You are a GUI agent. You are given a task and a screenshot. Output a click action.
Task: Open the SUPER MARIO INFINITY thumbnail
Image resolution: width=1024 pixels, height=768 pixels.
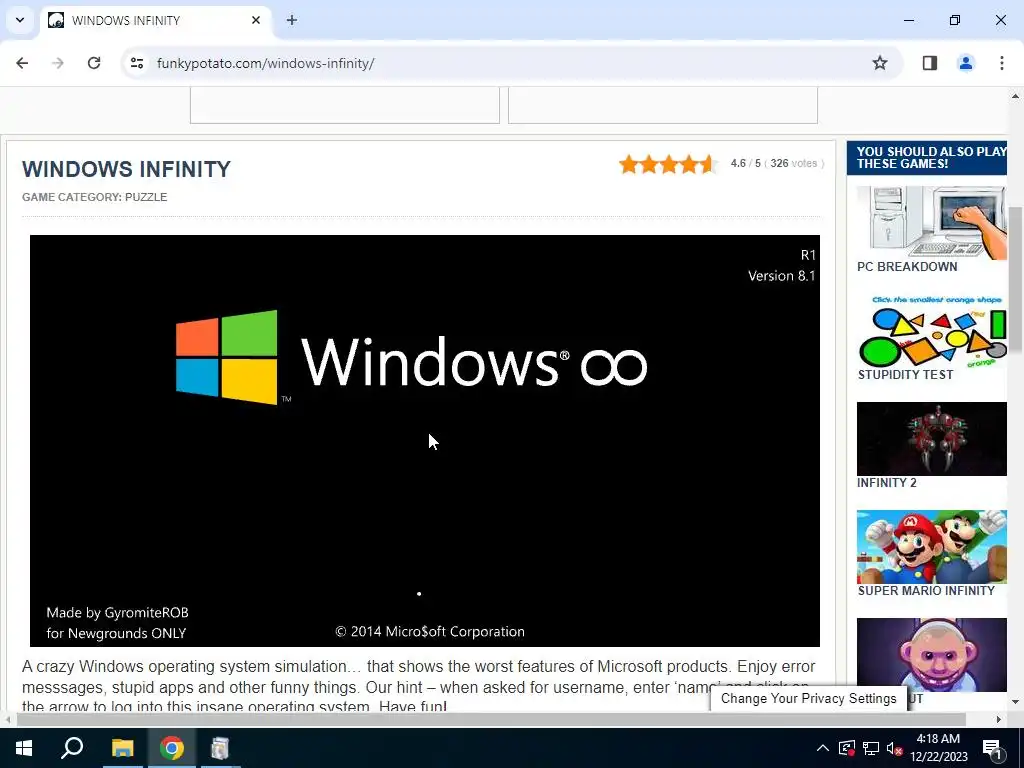tap(931, 547)
